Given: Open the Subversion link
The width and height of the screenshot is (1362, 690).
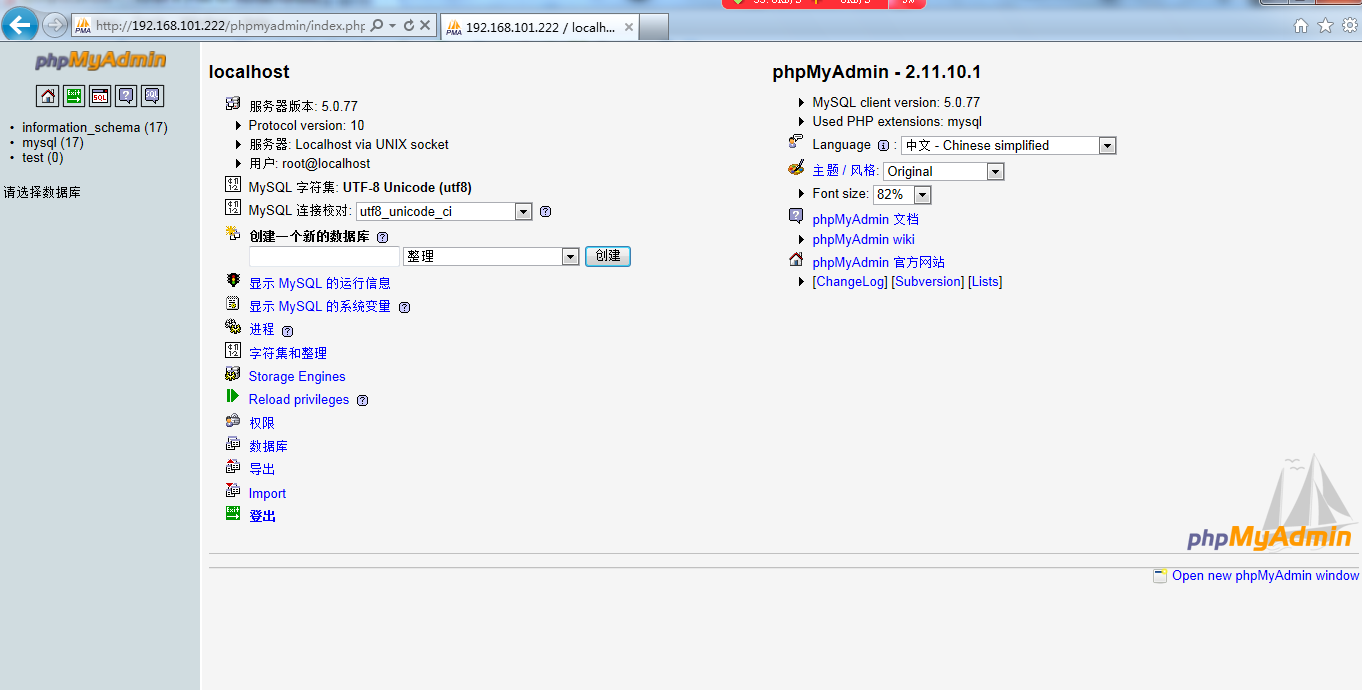Looking at the screenshot, I should click(928, 282).
